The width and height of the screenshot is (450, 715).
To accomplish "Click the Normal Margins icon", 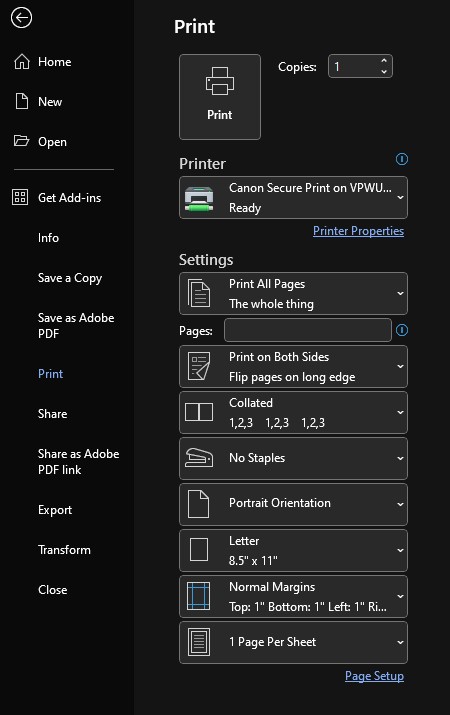I will pos(199,596).
